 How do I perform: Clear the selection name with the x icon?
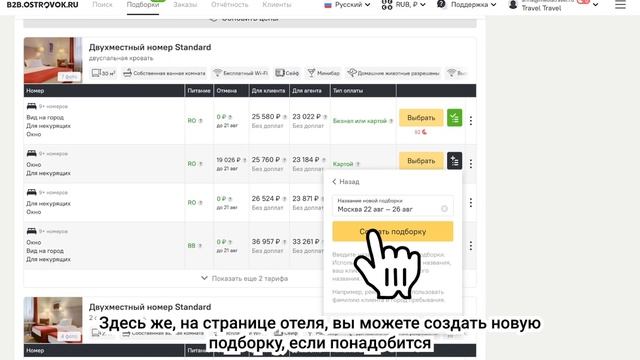[x=444, y=209]
